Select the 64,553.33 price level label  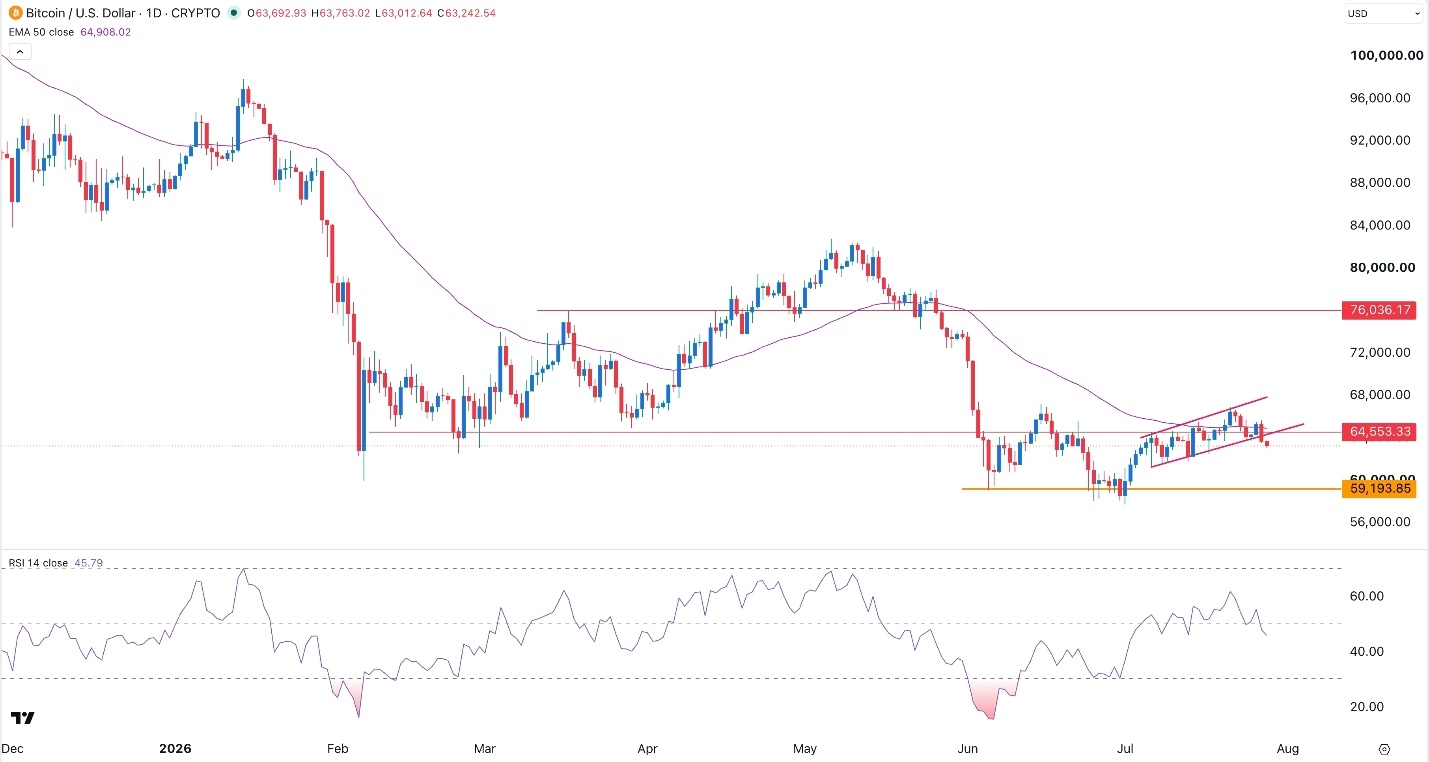[1380, 432]
